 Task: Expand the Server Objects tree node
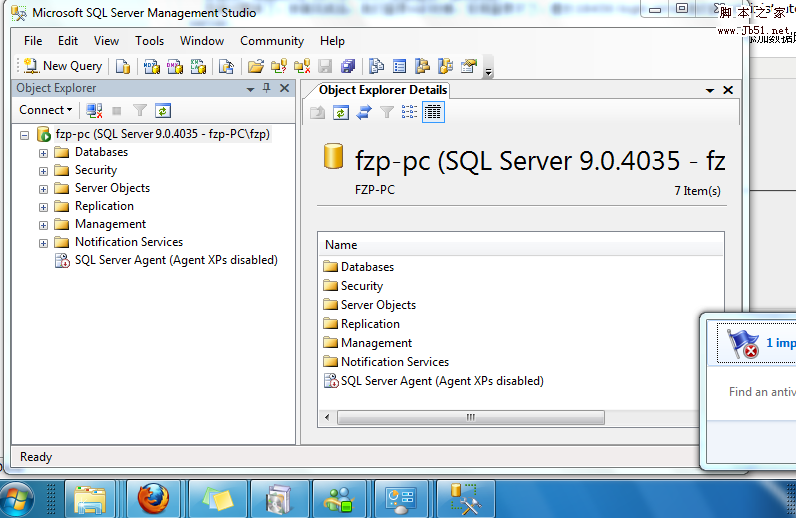[43, 189]
